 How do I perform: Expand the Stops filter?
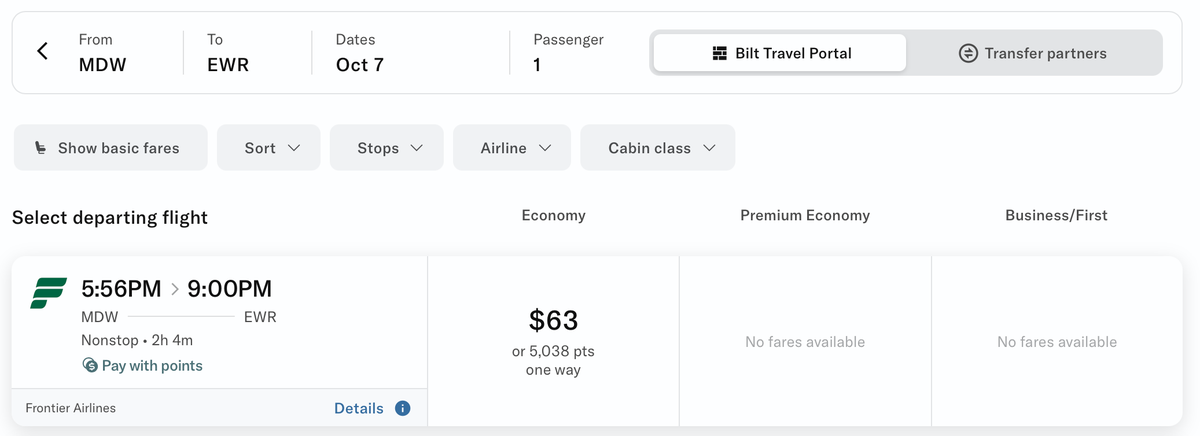coord(387,148)
